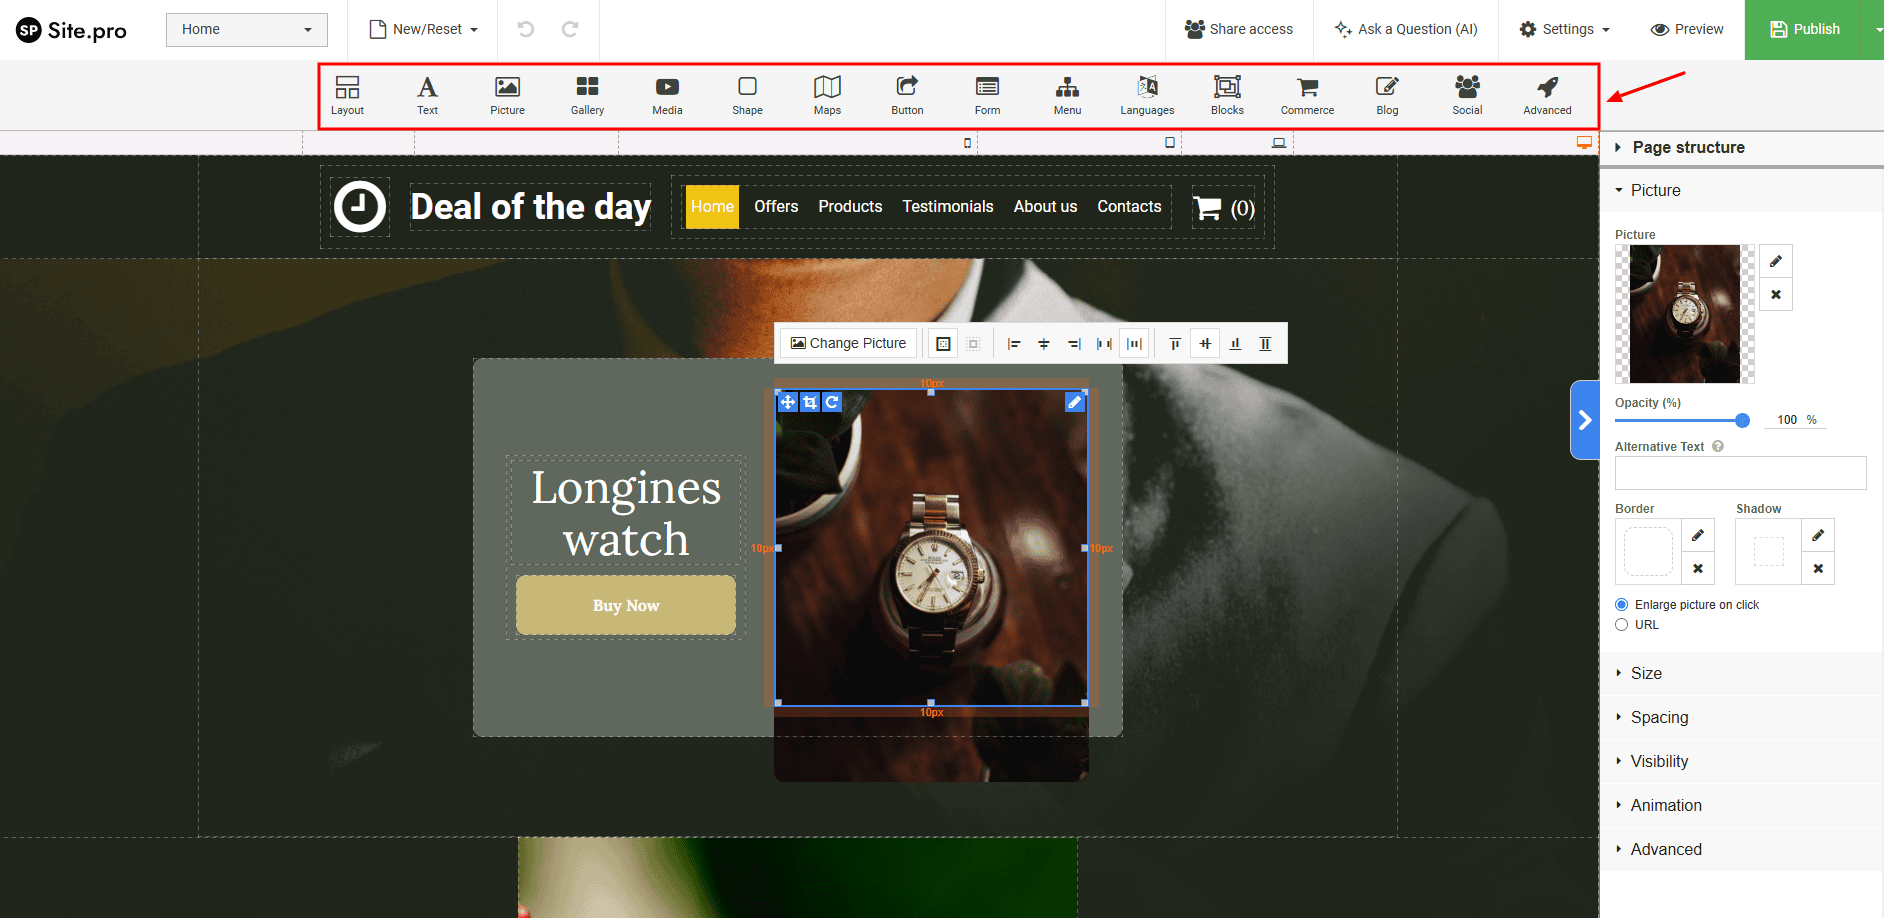Open the Blocks tool
Viewport: 1884px width, 918px height.
[x=1227, y=96]
